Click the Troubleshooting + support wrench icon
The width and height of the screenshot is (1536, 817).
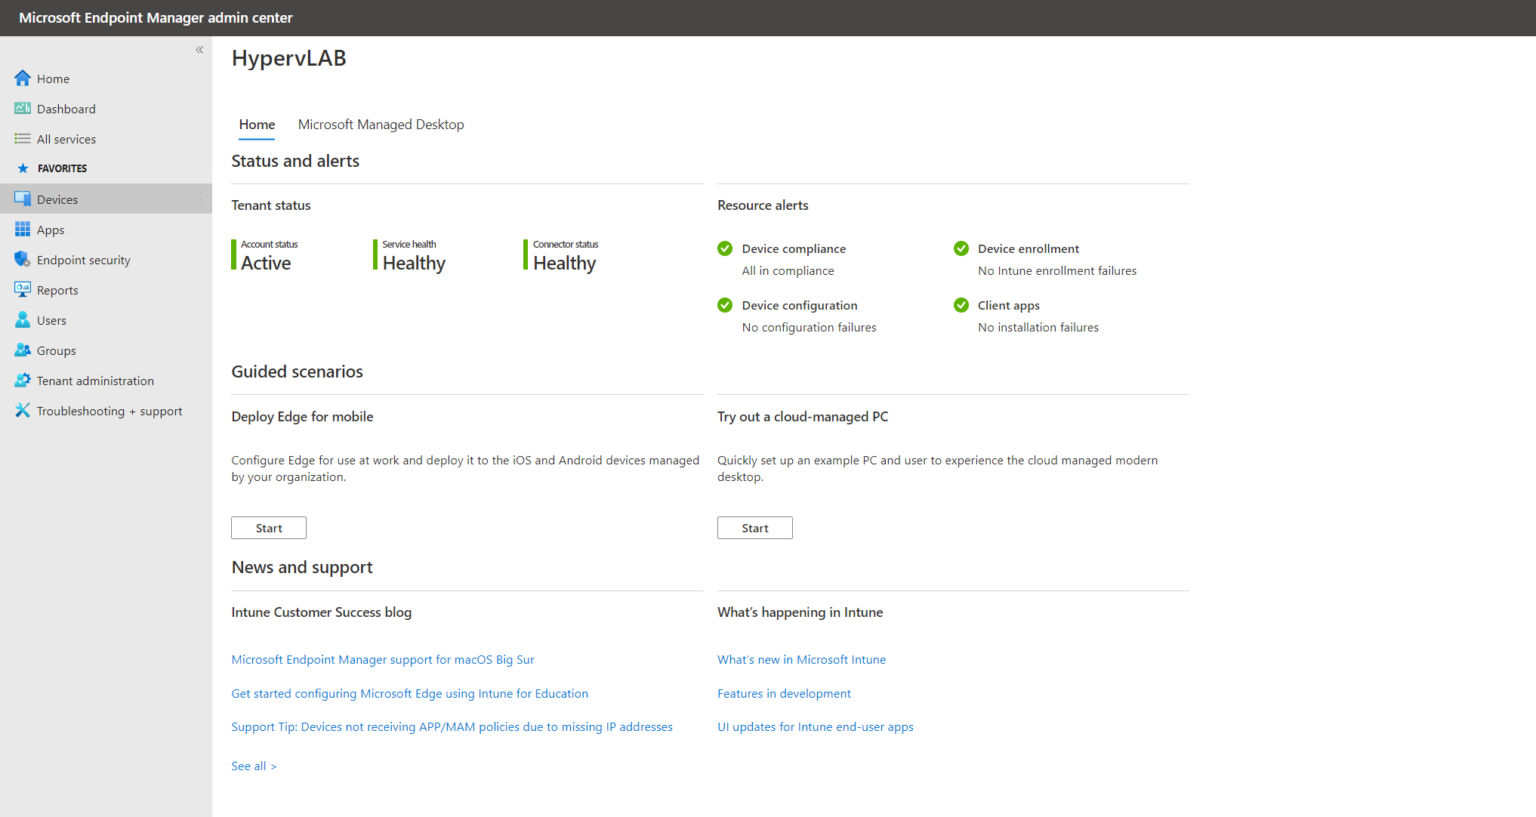22,411
